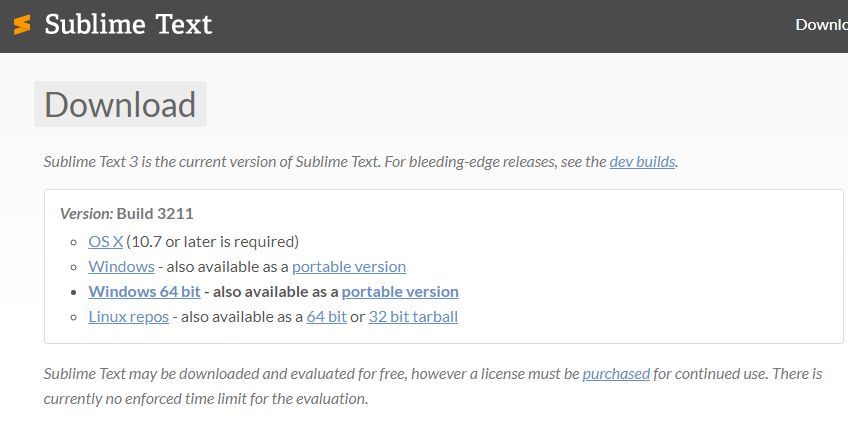
Task: Open the Download item in top navigation
Action: pos(822,25)
